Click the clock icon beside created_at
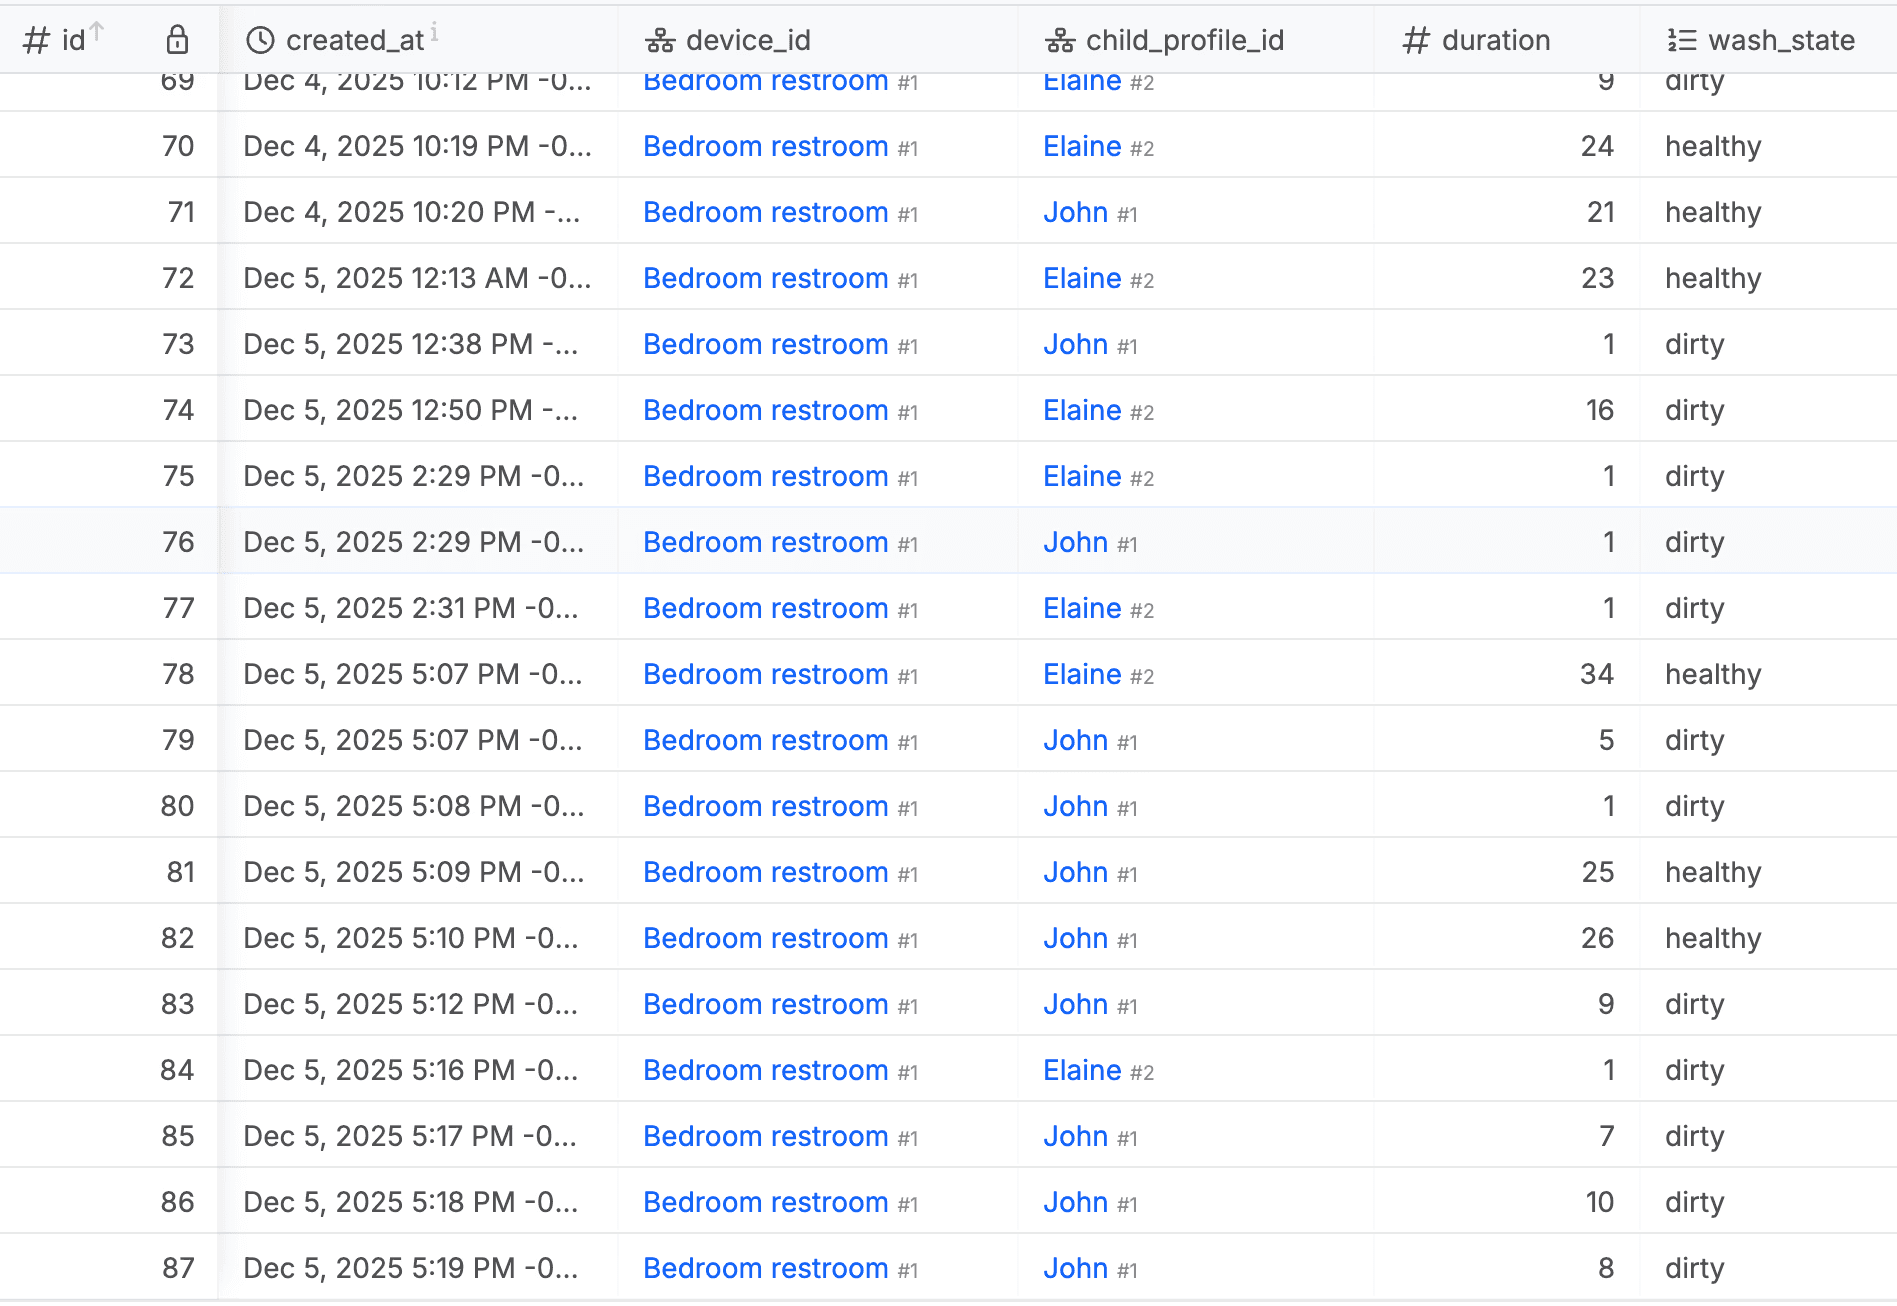The height and width of the screenshot is (1306, 1897). 260,40
